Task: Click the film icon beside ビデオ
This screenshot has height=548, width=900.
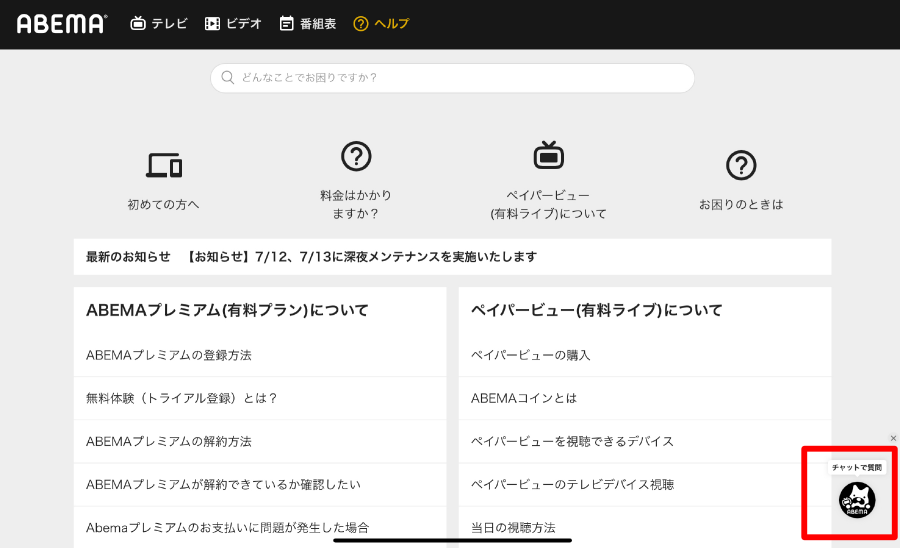Action: [212, 24]
